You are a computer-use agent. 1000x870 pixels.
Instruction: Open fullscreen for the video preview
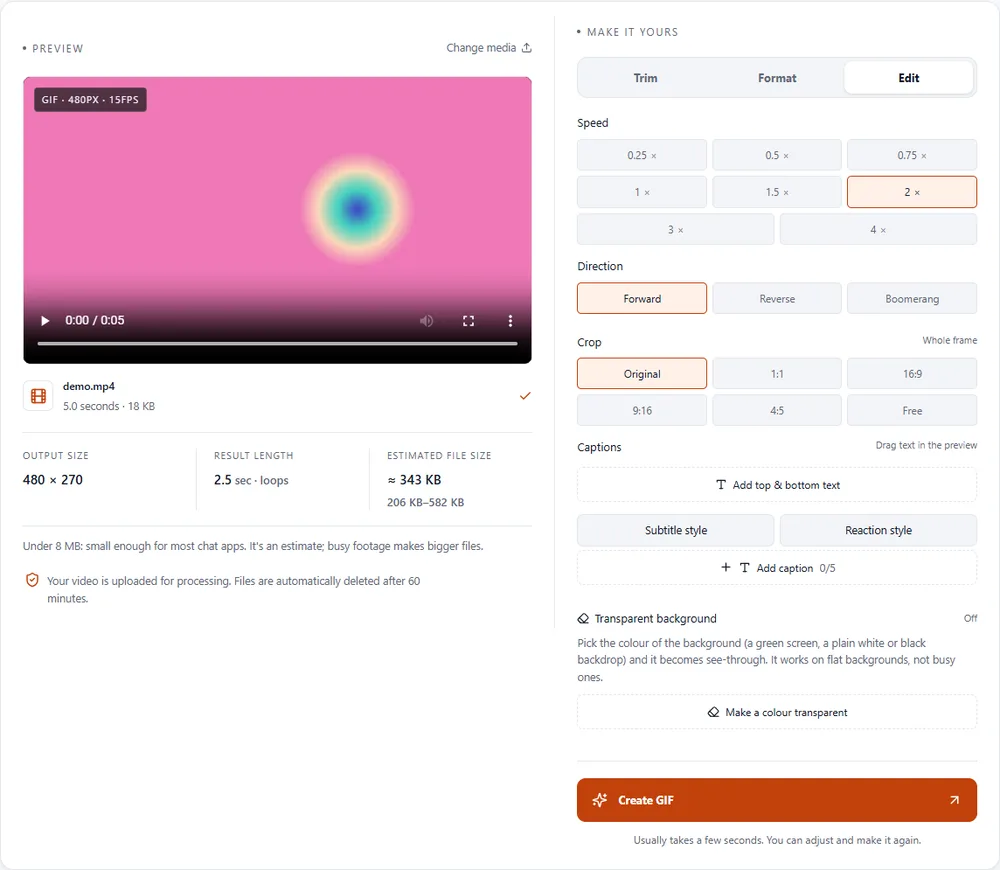coord(468,321)
